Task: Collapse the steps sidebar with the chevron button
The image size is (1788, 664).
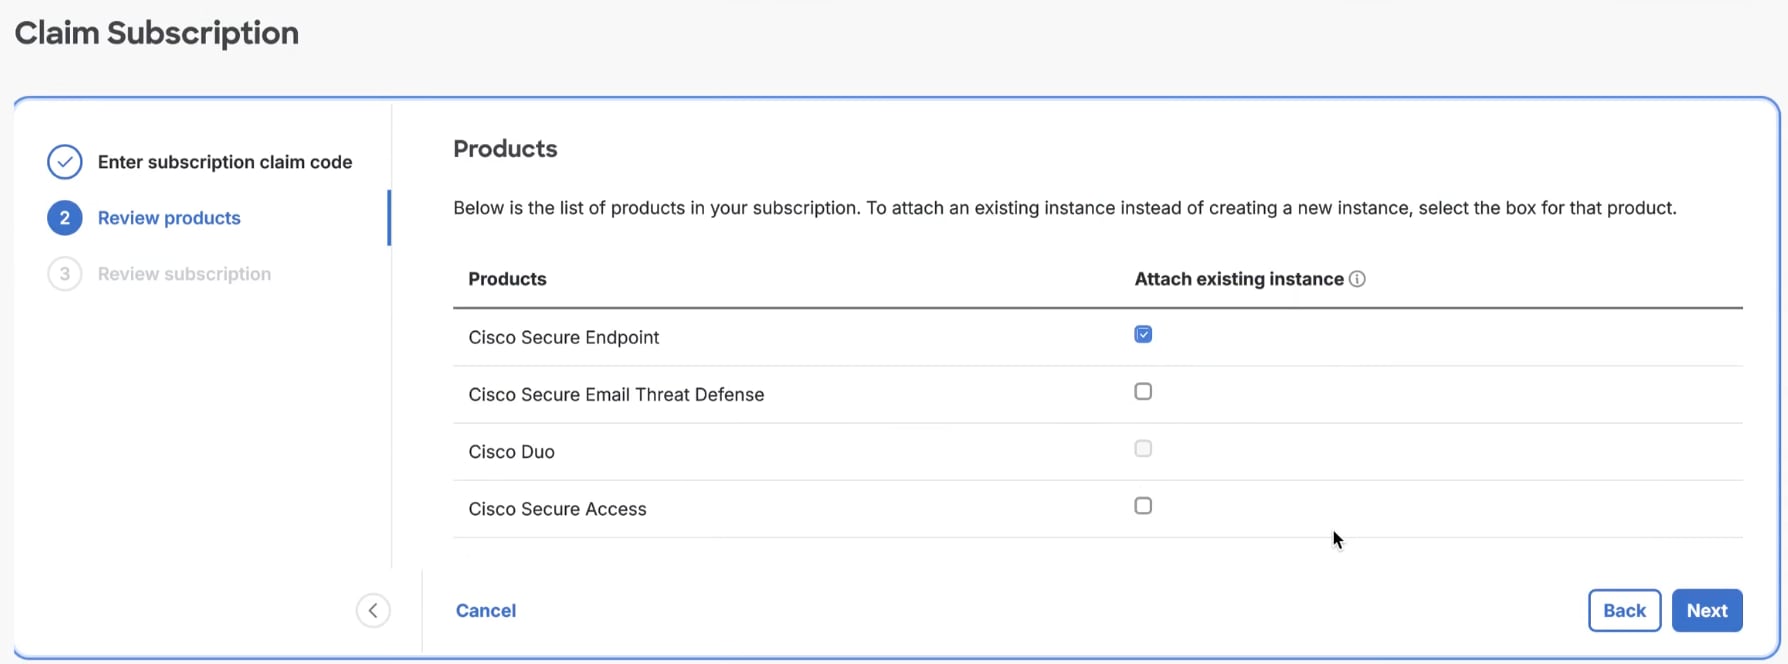Action: pos(373,611)
